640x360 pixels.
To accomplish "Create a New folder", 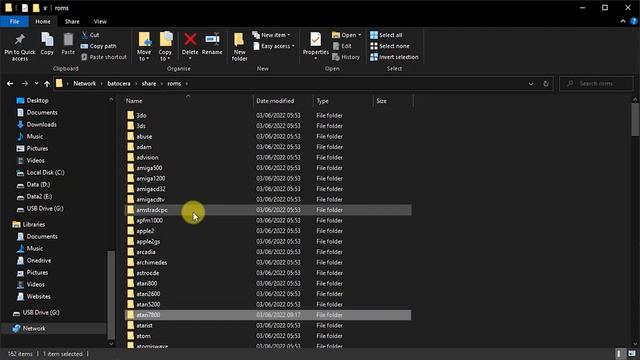I will tap(240, 47).
